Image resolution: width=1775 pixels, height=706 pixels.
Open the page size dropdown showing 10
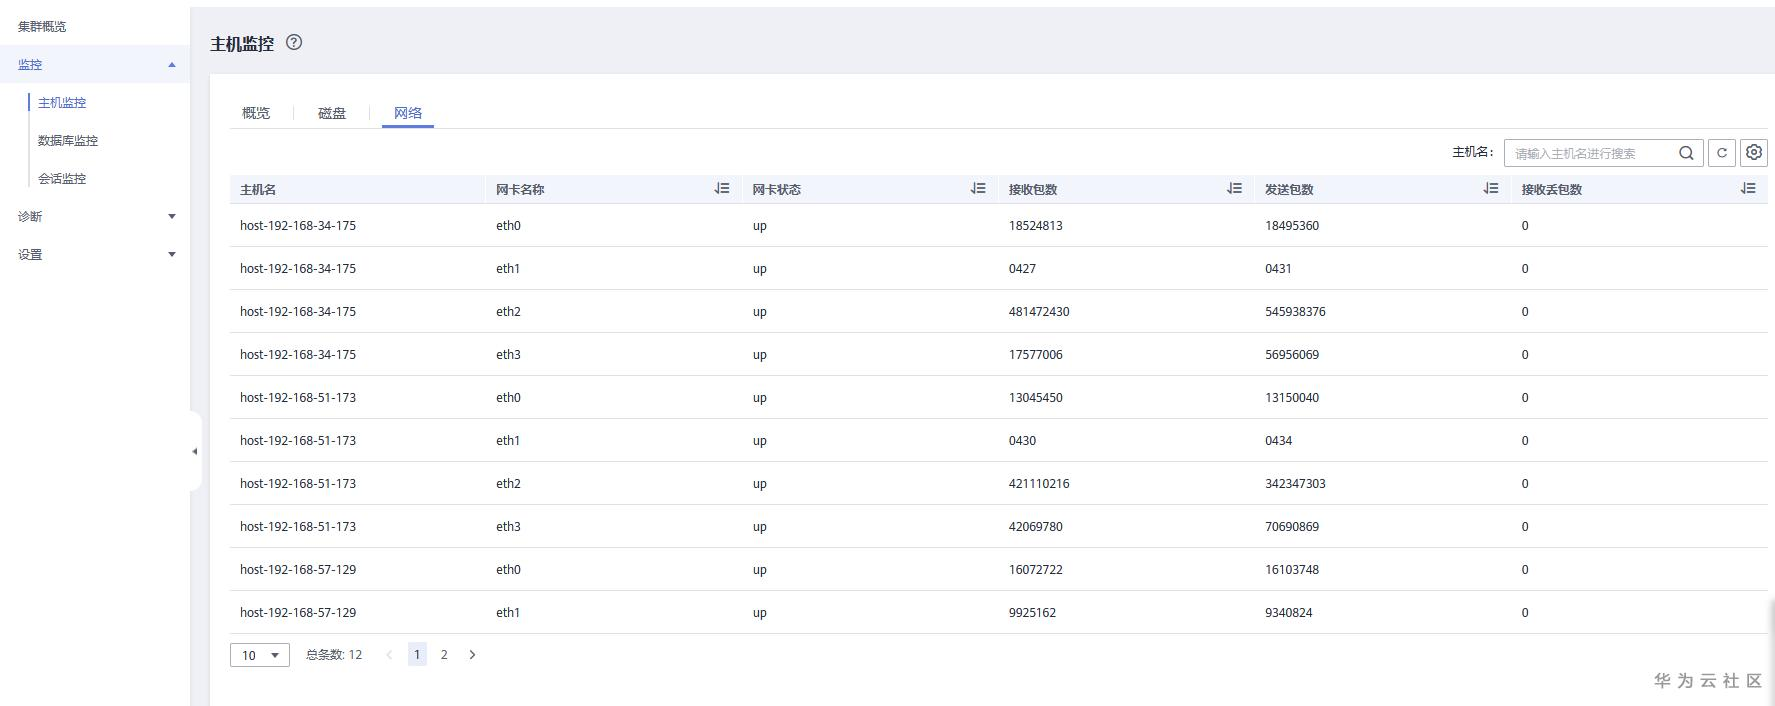(x=260, y=655)
